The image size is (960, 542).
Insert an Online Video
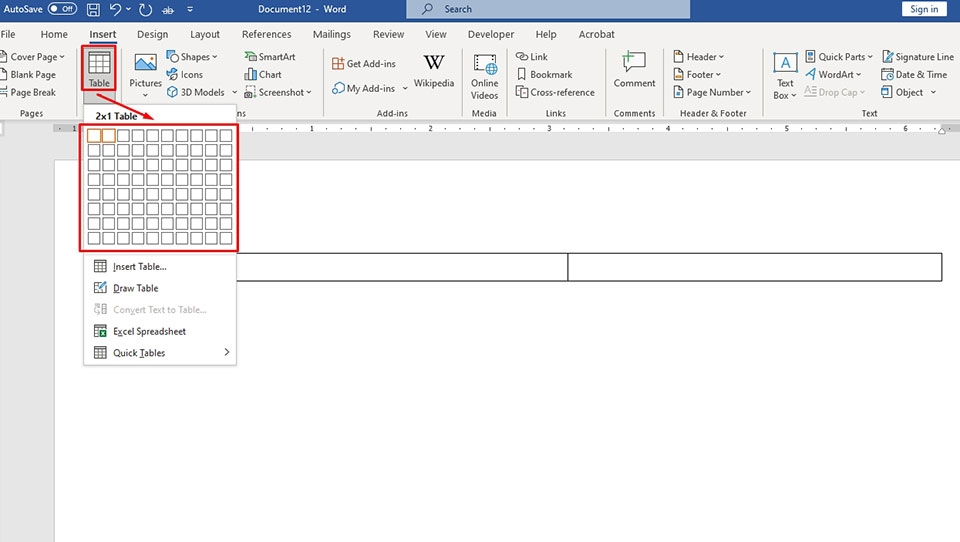[485, 75]
